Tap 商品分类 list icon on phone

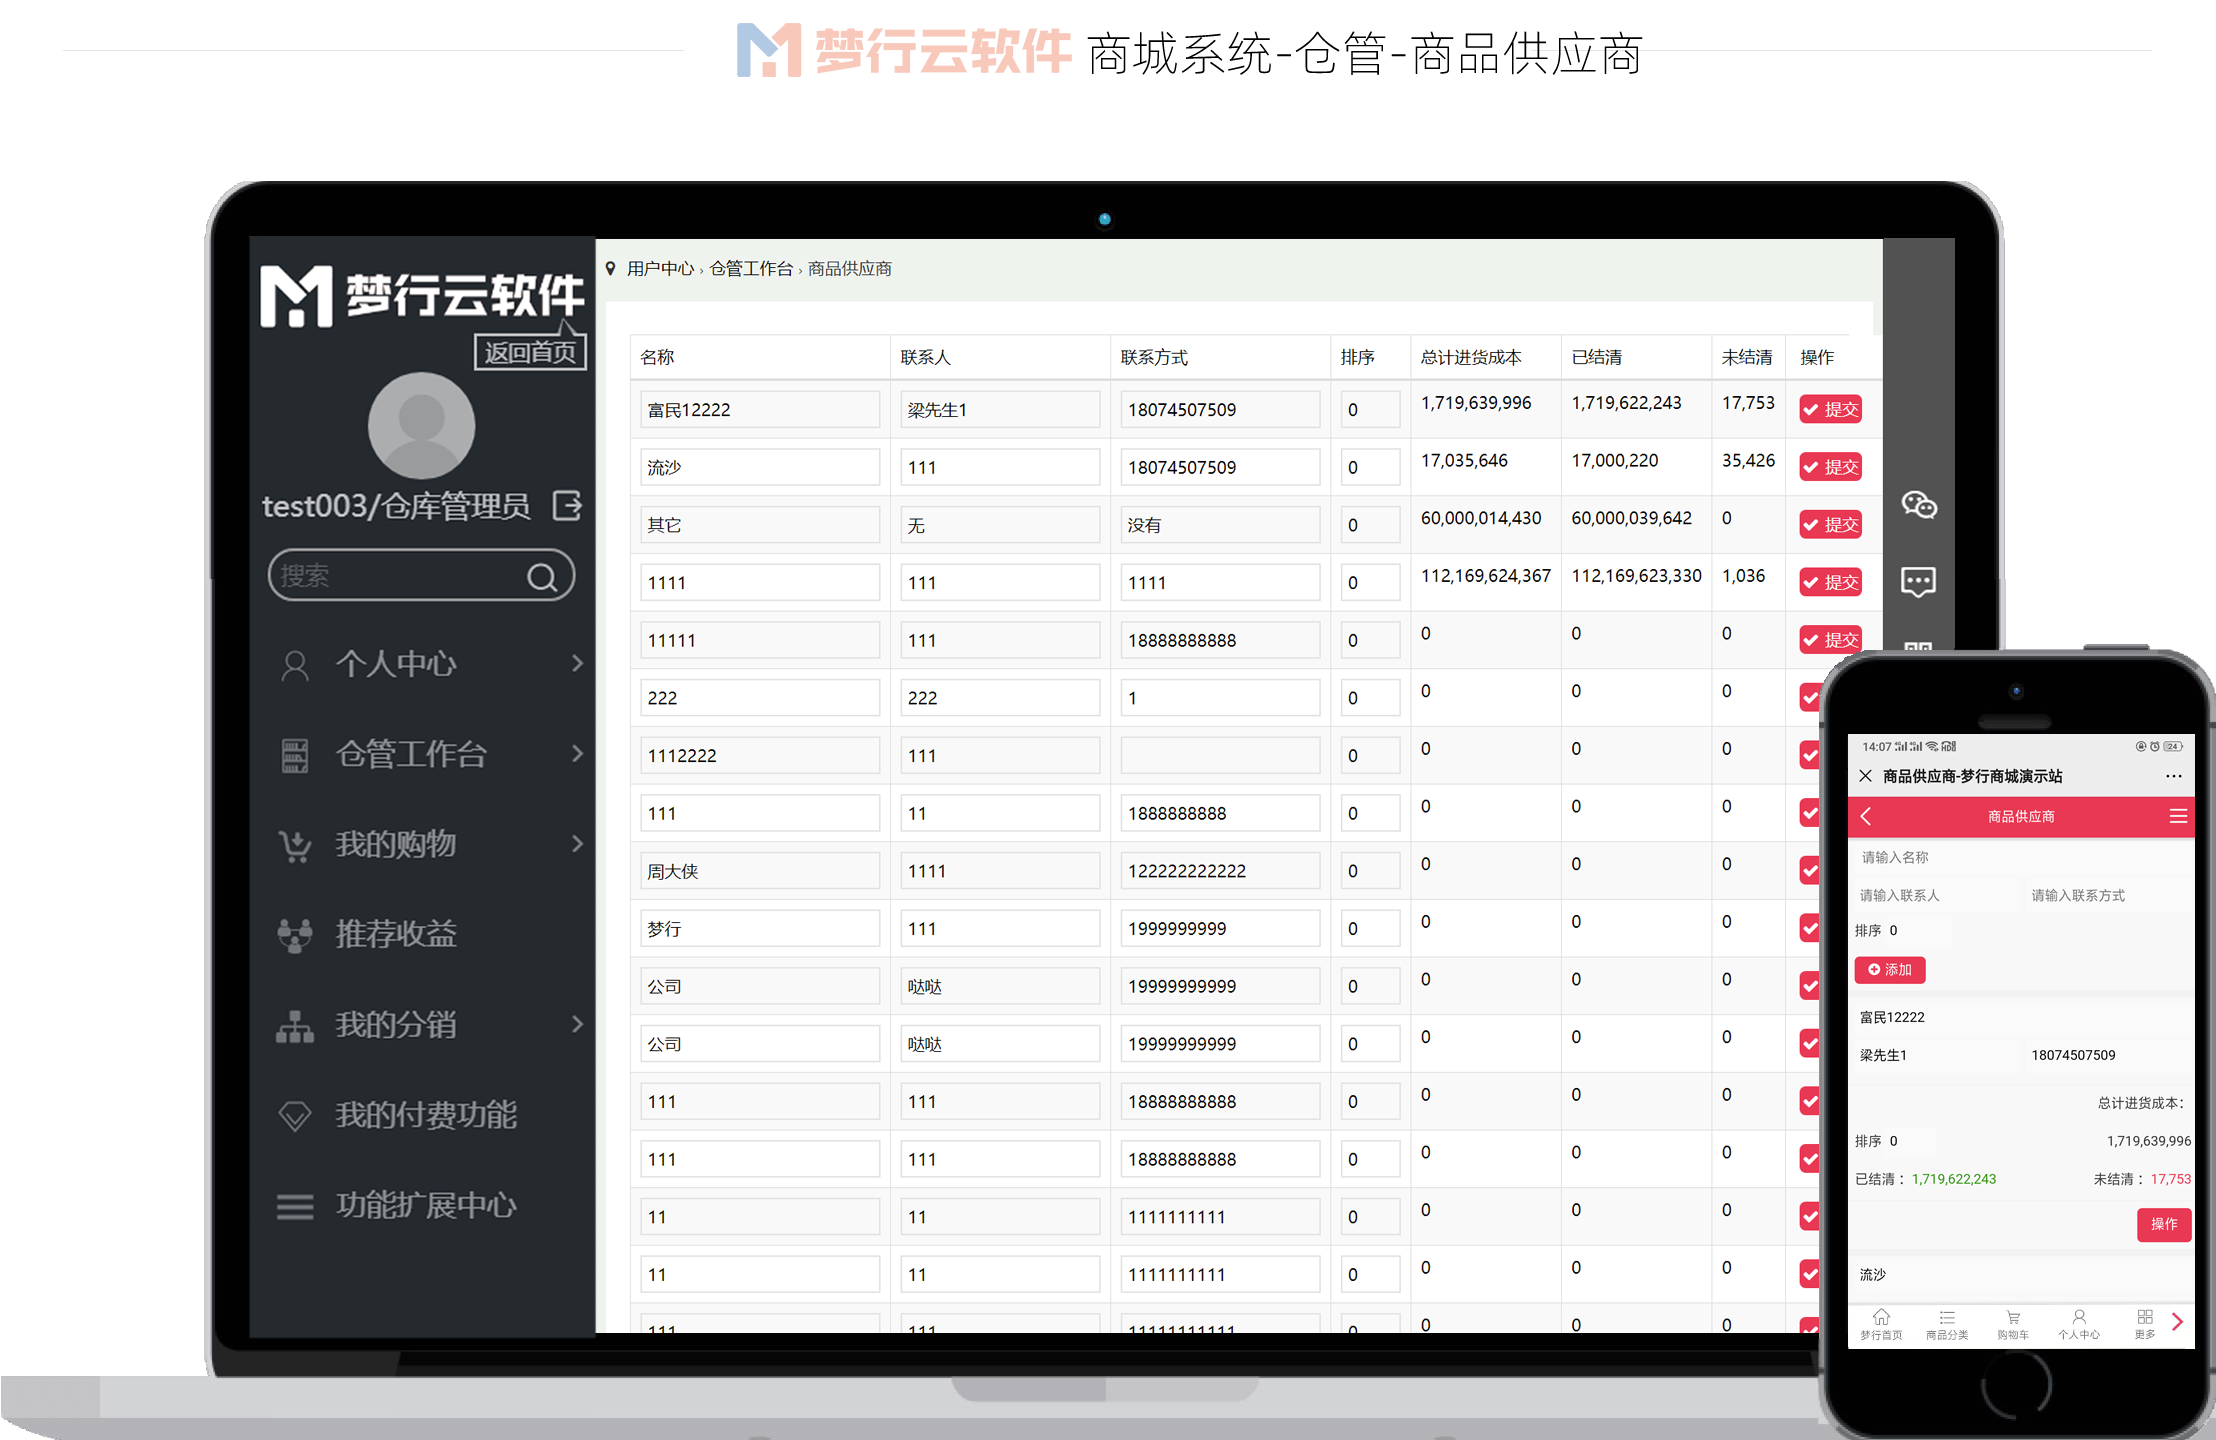coord(1947,1317)
